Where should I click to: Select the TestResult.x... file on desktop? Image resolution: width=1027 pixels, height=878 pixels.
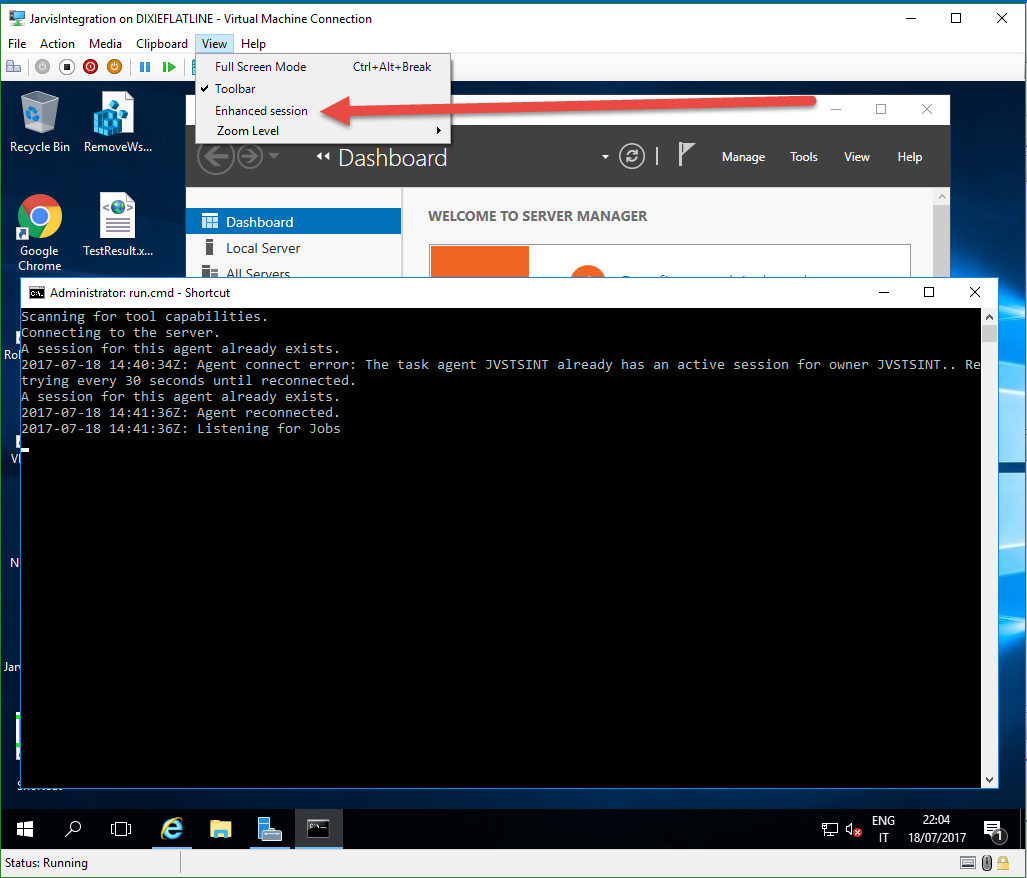pos(118,225)
